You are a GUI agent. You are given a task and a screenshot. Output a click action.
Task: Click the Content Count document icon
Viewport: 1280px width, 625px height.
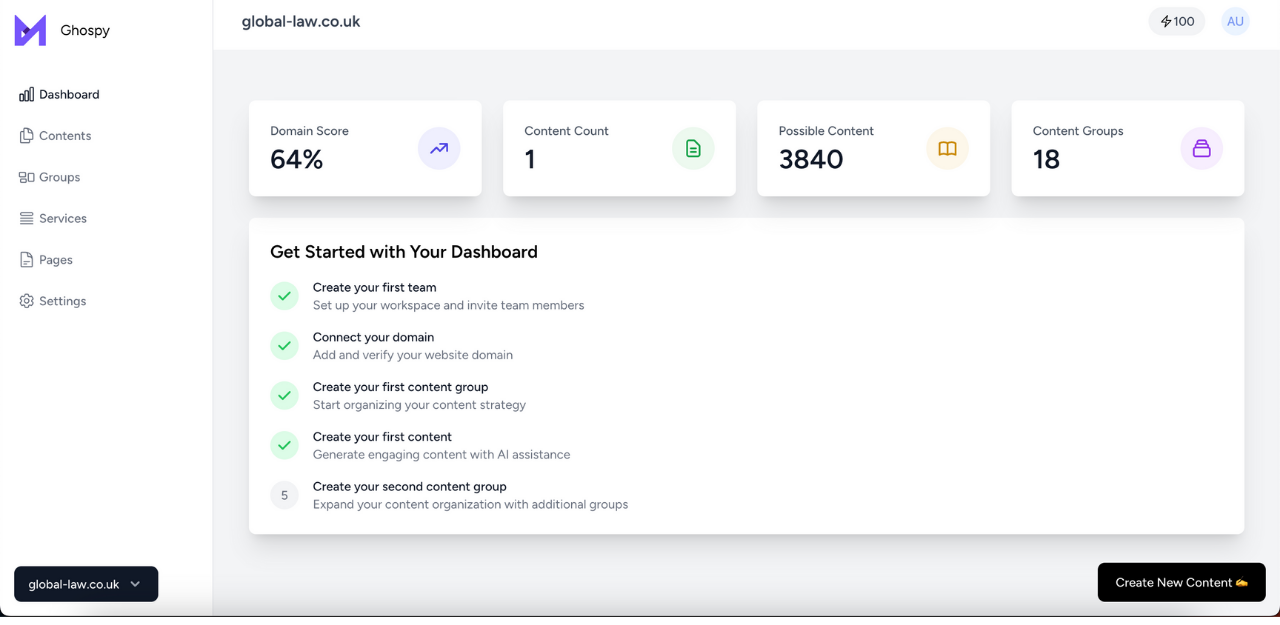click(x=693, y=148)
